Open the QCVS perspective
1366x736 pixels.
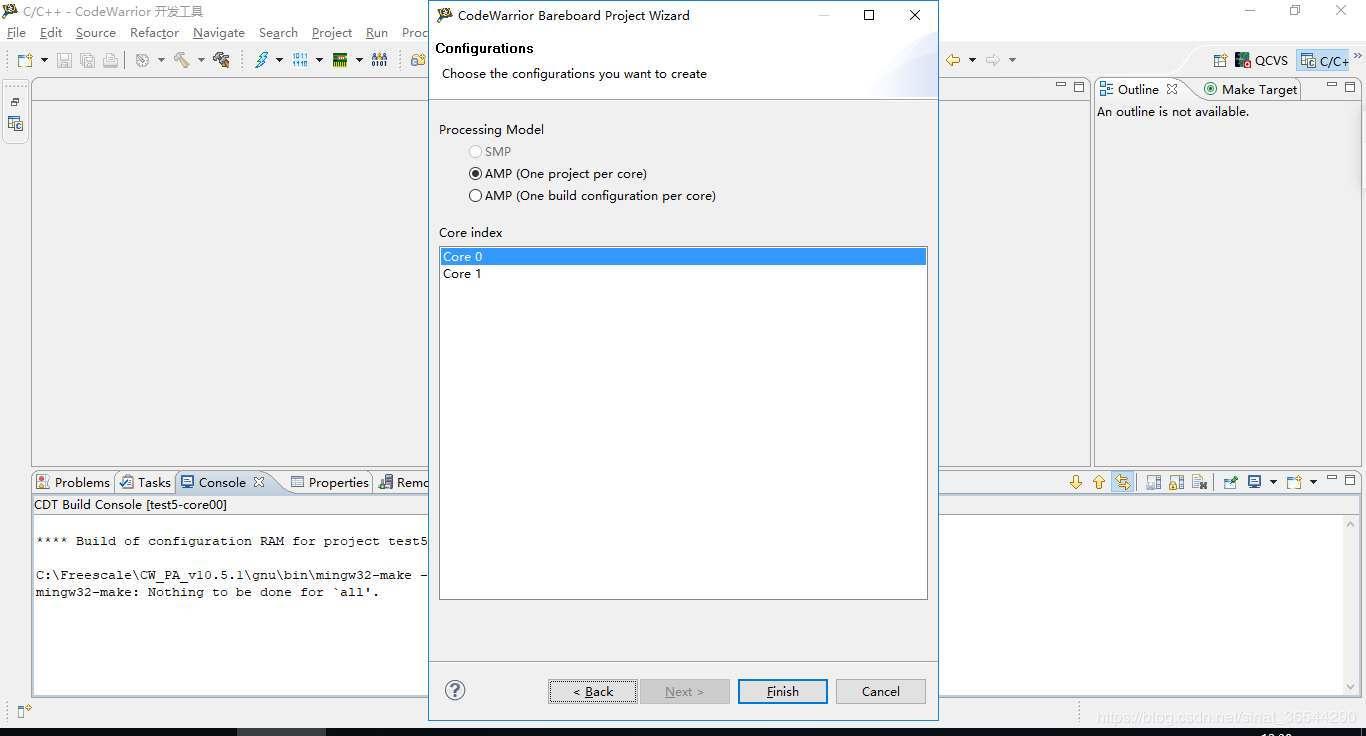1262,61
